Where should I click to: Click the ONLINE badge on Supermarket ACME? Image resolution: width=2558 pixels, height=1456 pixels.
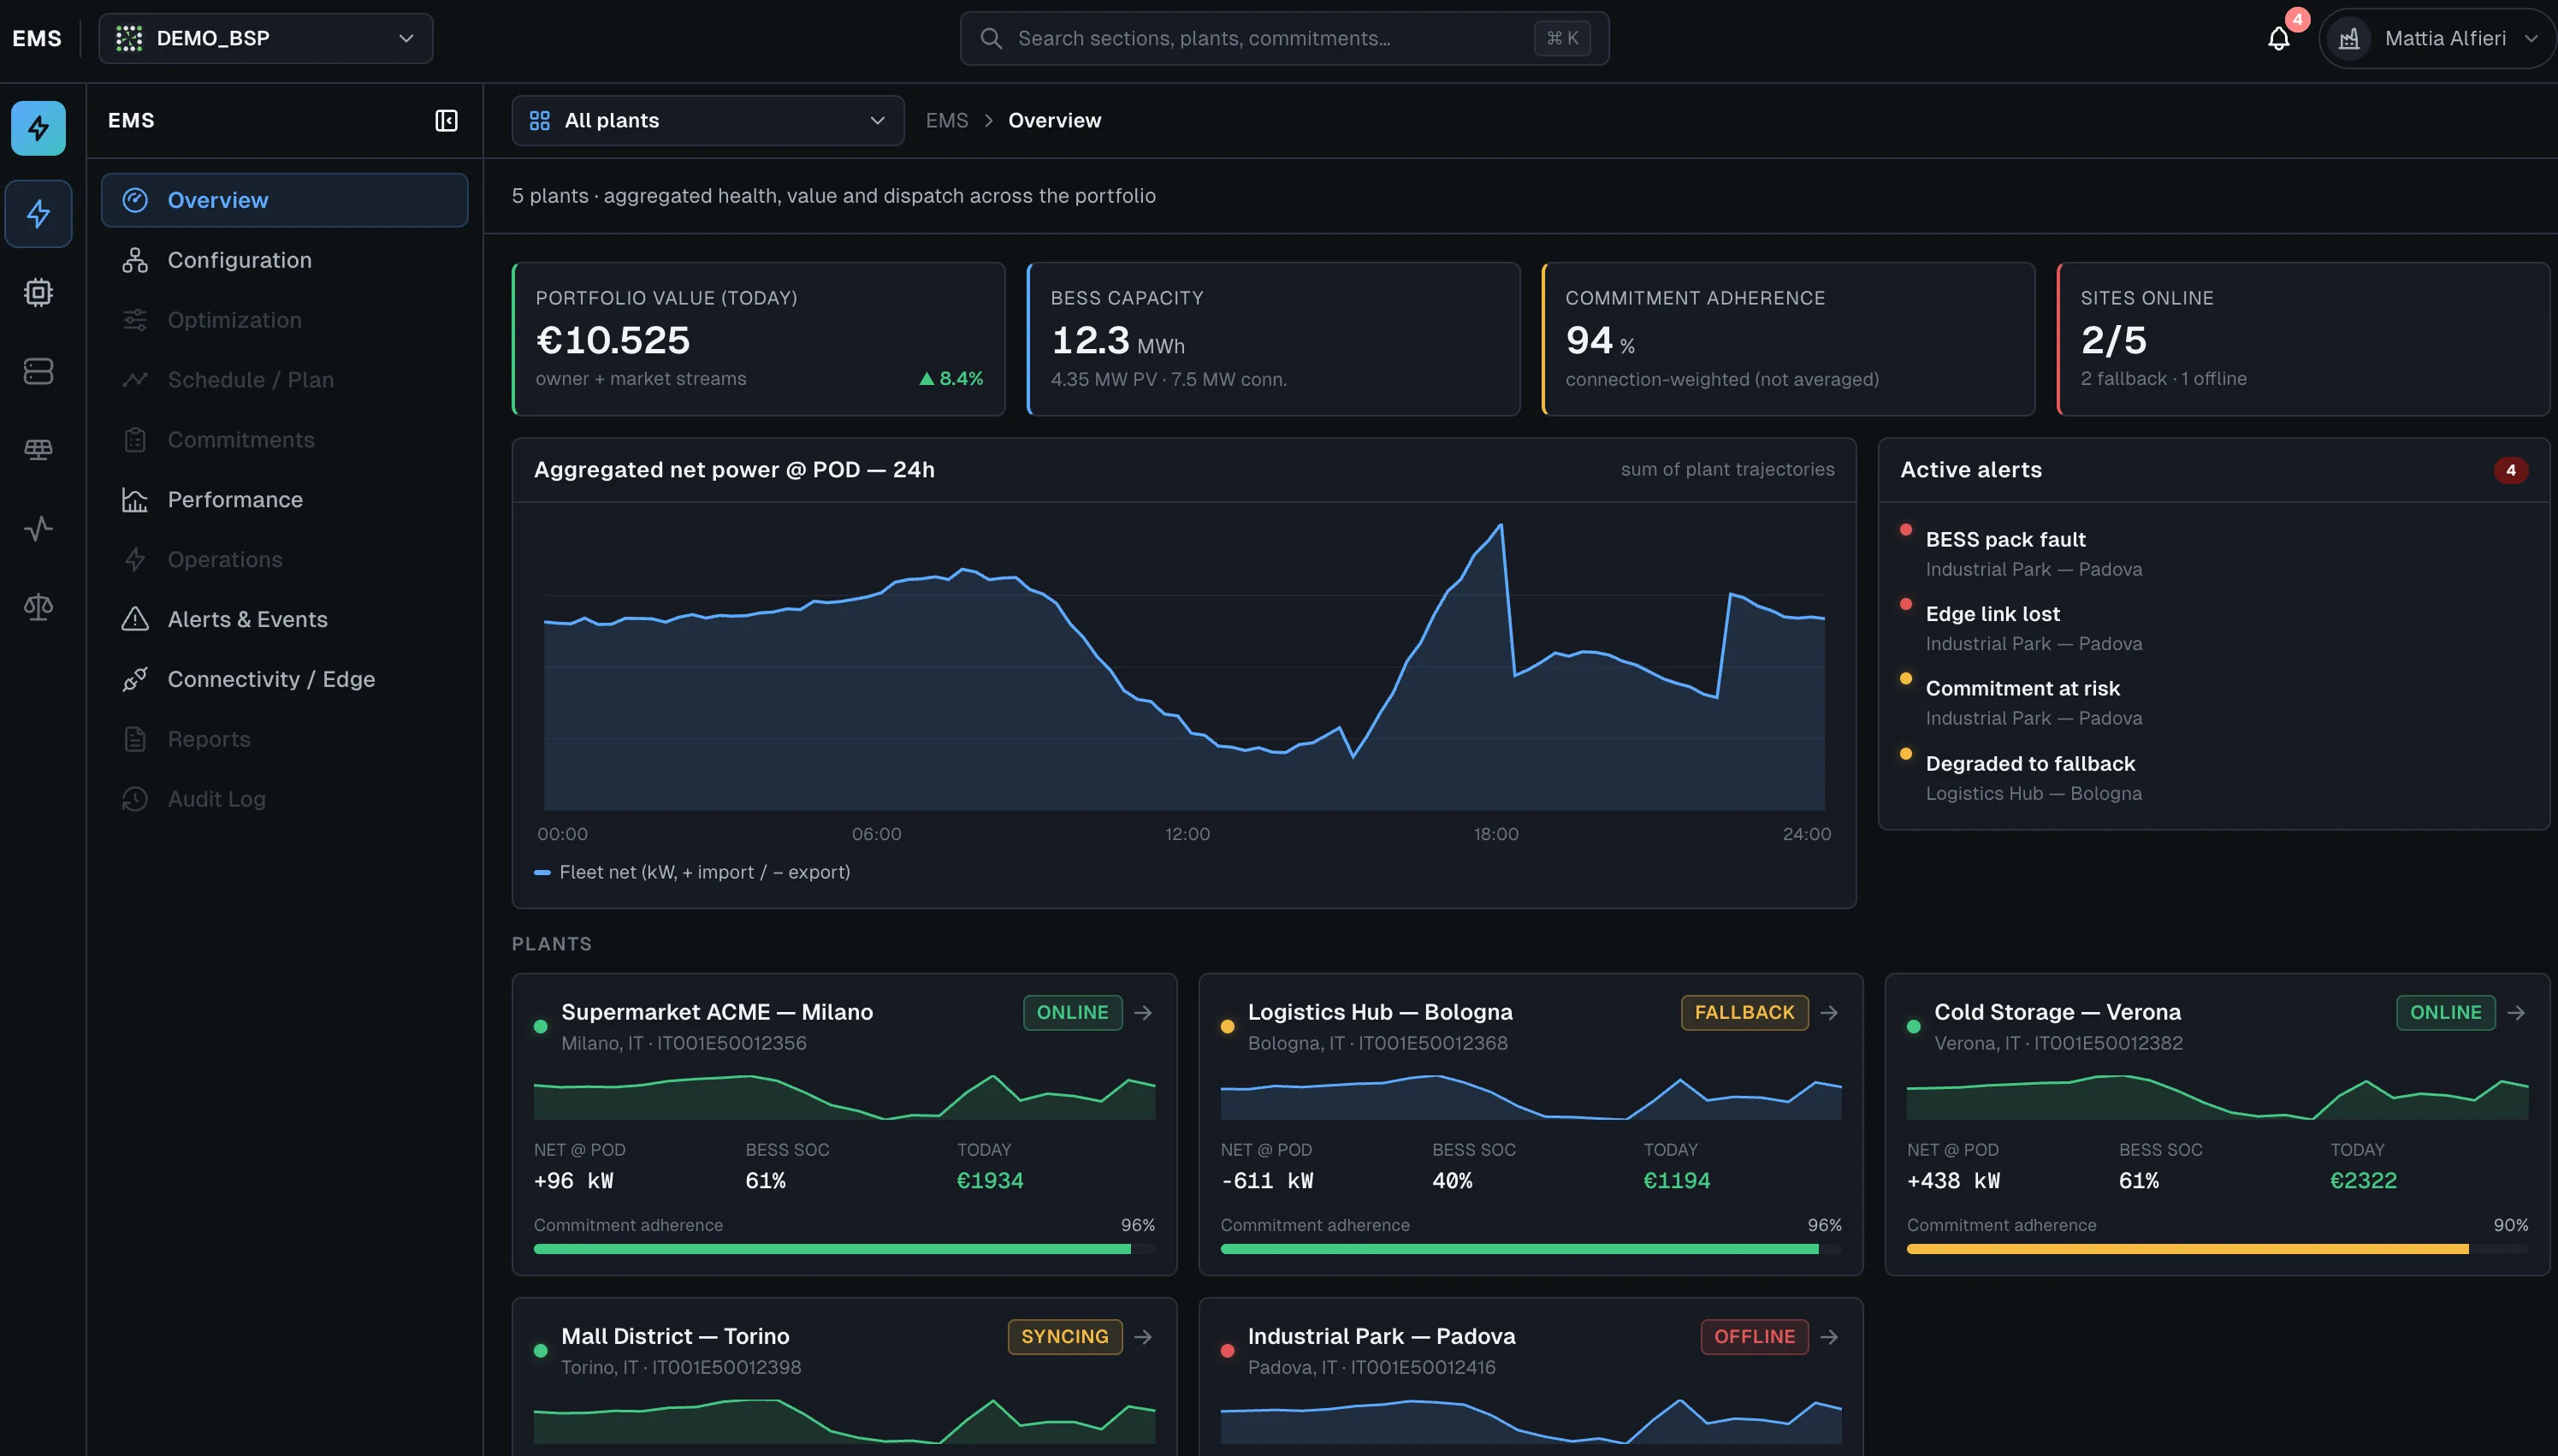pos(1072,1013)
